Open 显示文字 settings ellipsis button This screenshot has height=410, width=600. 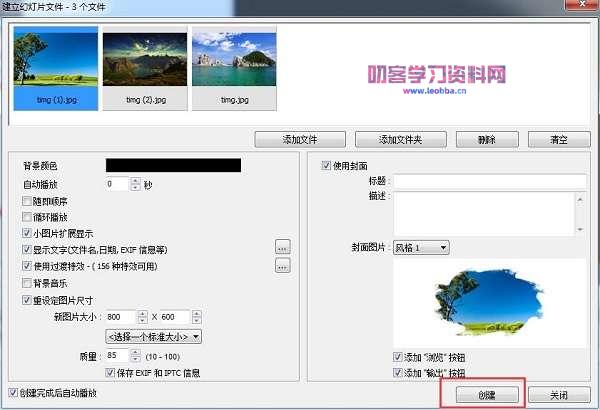point(283,247)
